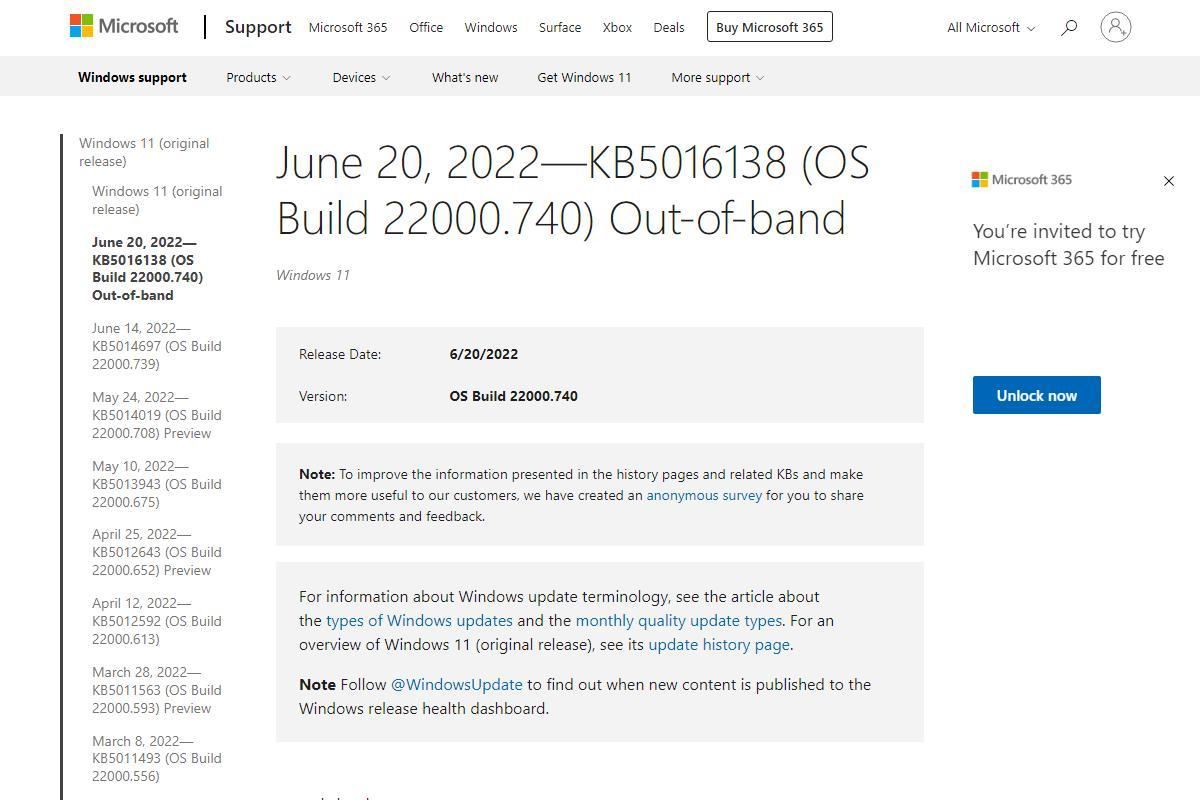Open June 14, 2022 KB5014697 sidebar item
This screenshot has width=1200, height=800.
[157, 346]
